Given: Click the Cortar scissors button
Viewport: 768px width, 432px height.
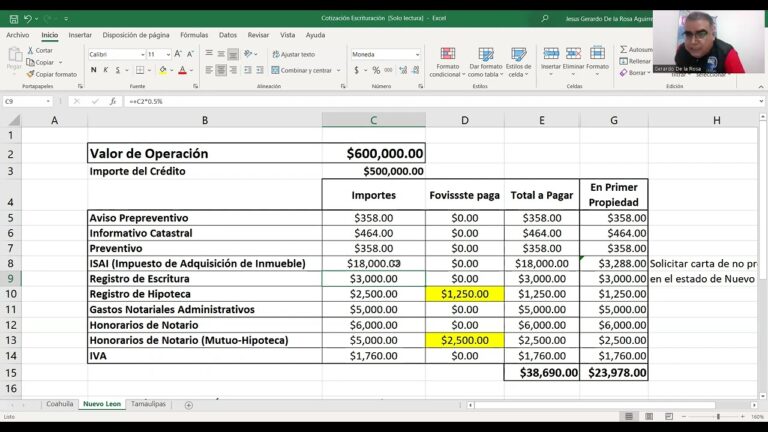Looking at the screenshot, I should pyautogui.click(x=40, y=50).
